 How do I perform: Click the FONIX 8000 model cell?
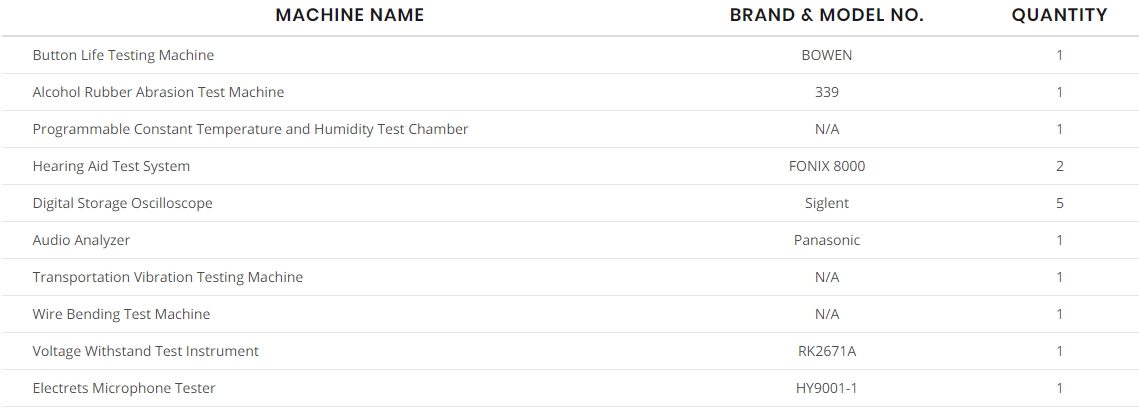(x=827, y=166)
